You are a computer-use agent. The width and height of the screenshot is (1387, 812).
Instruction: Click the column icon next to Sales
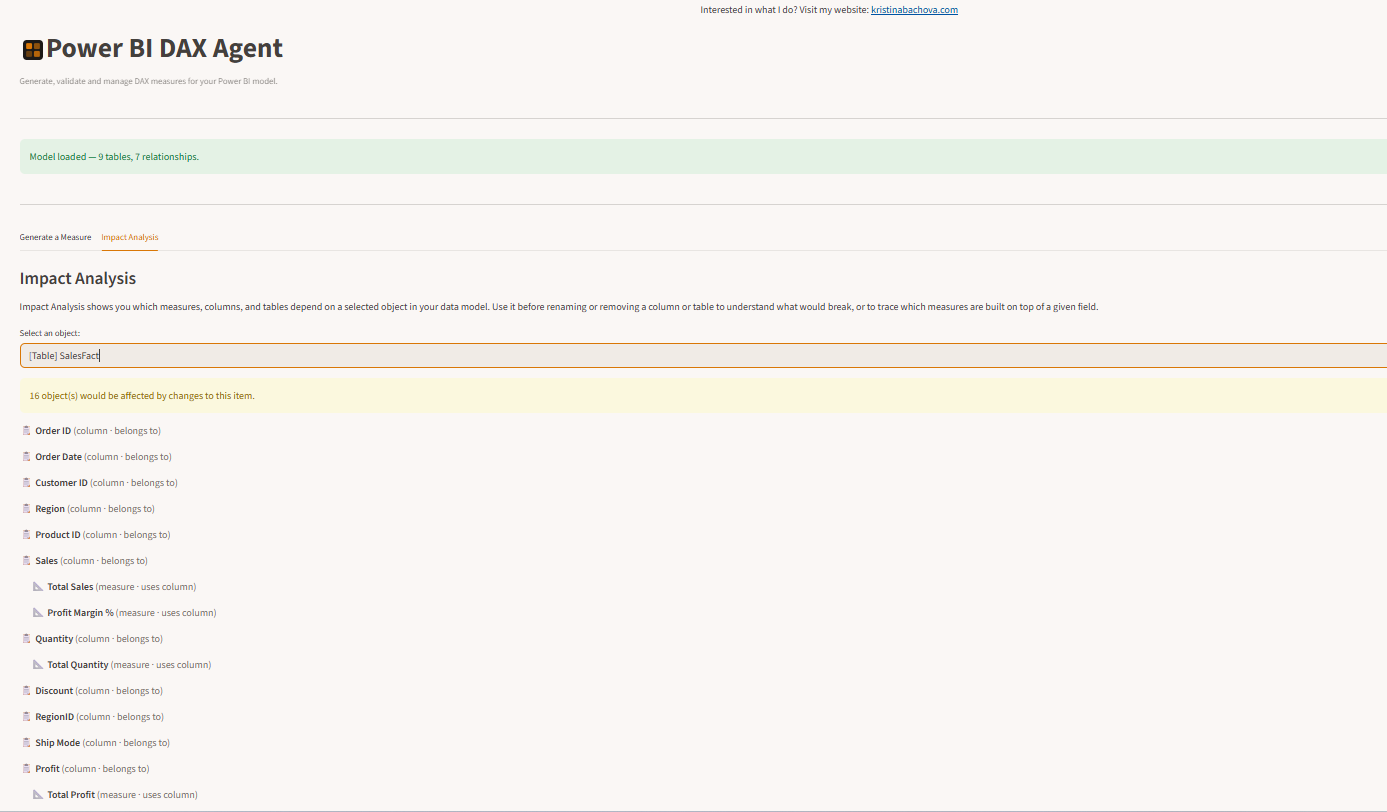(x=26, y=561)
